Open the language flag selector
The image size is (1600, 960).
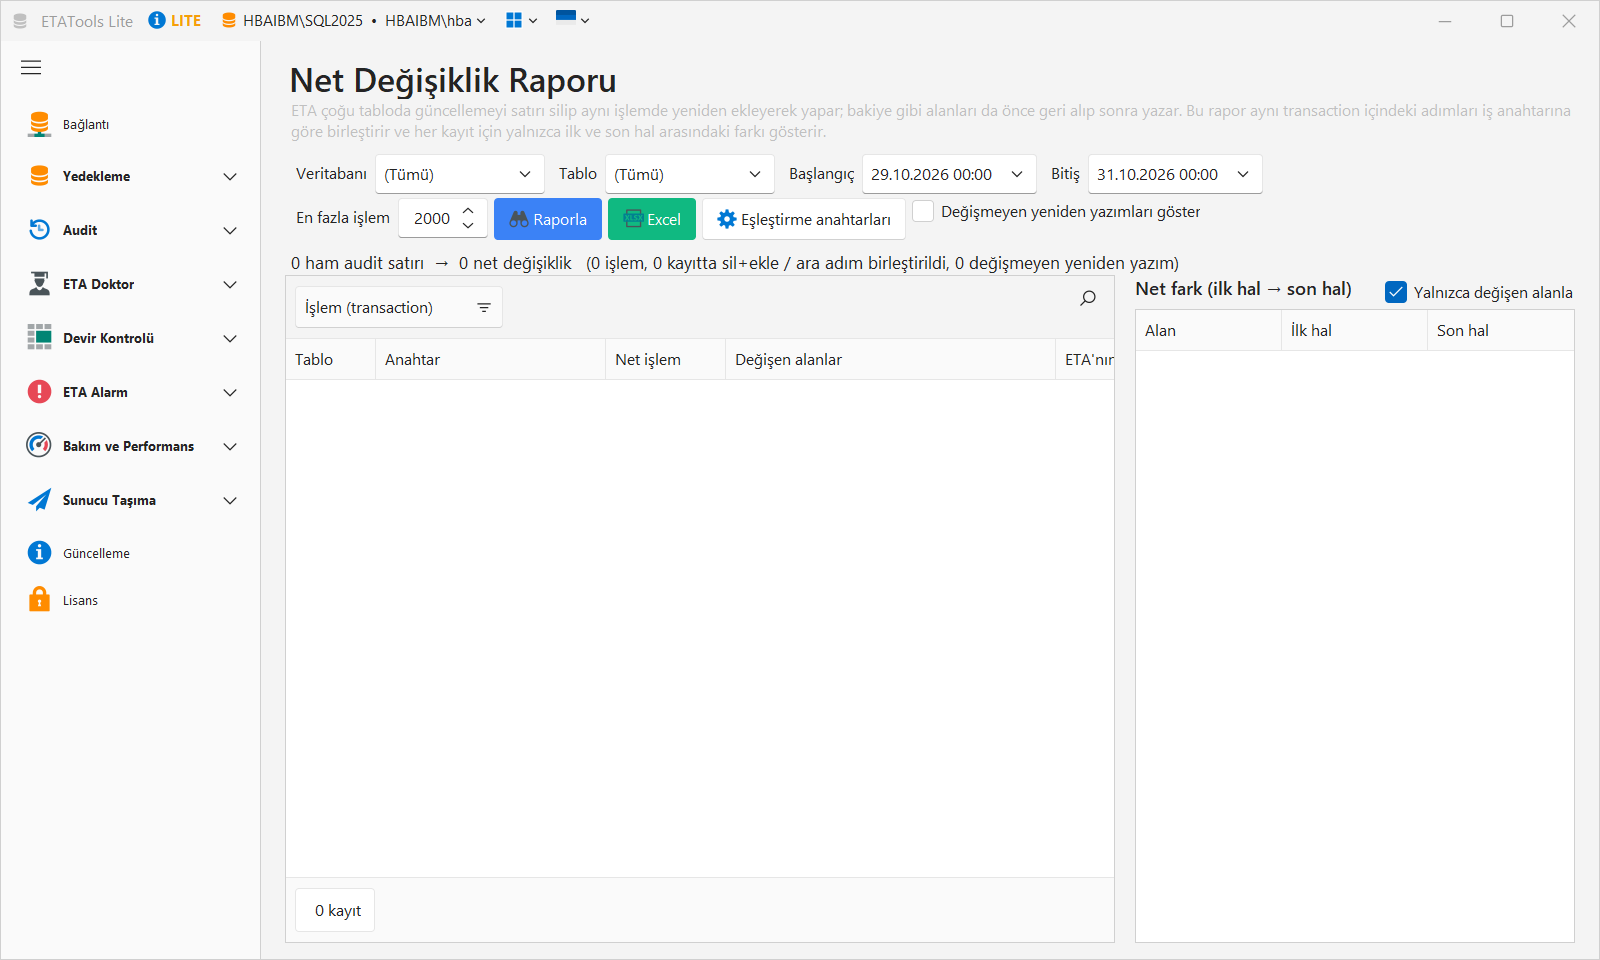tap(572, 19)
